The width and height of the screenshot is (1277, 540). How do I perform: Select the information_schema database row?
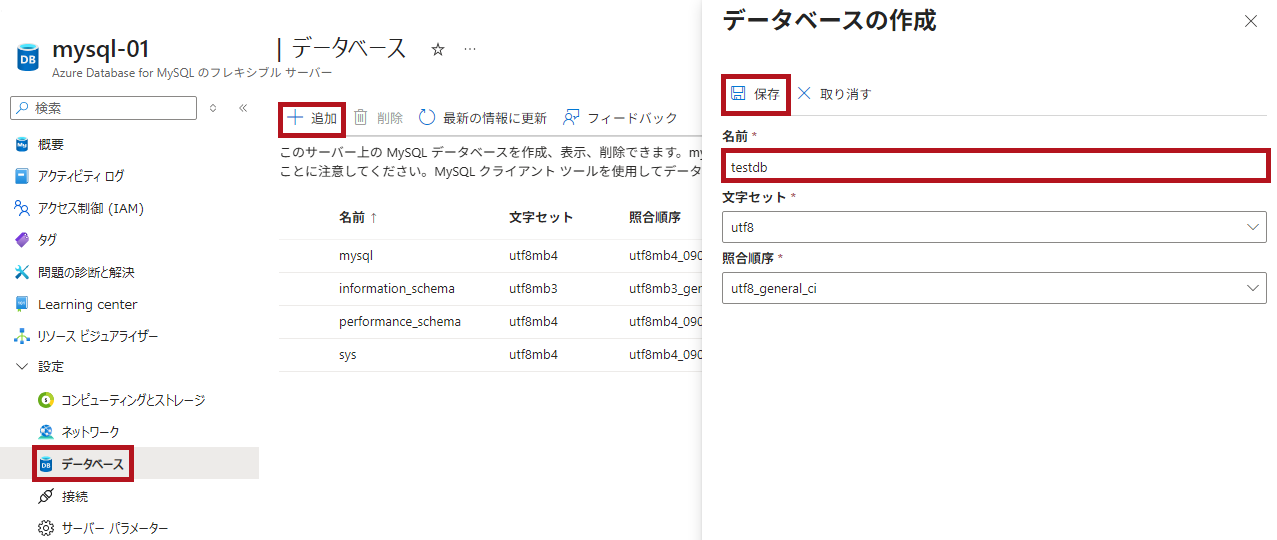(396, 289)
